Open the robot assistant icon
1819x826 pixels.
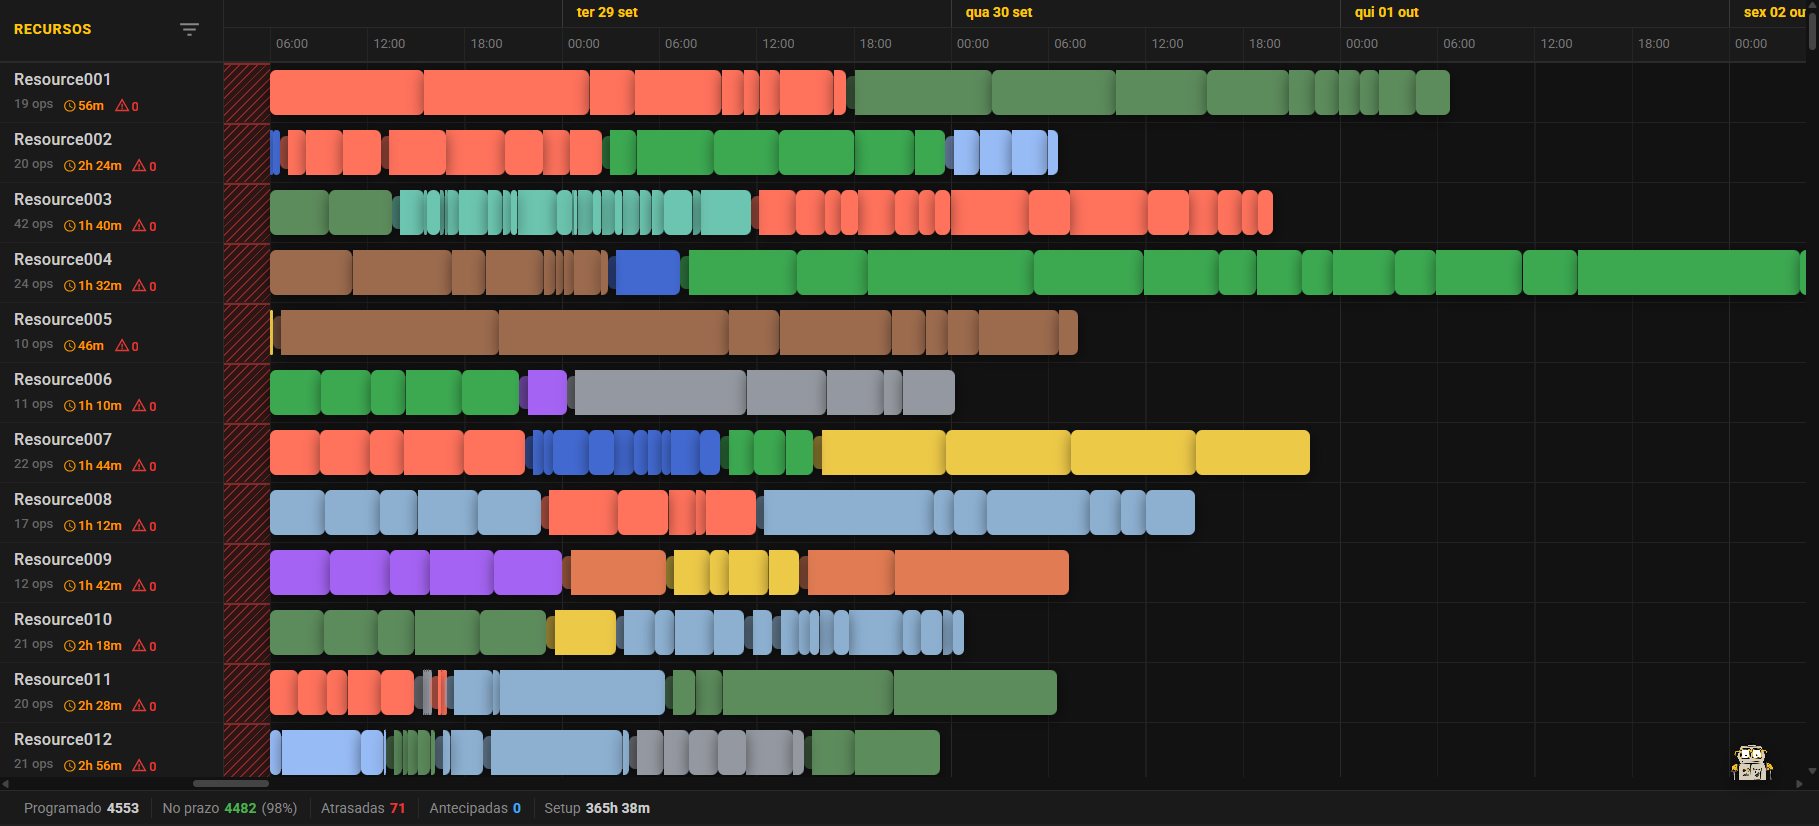tap(1751, 763)
